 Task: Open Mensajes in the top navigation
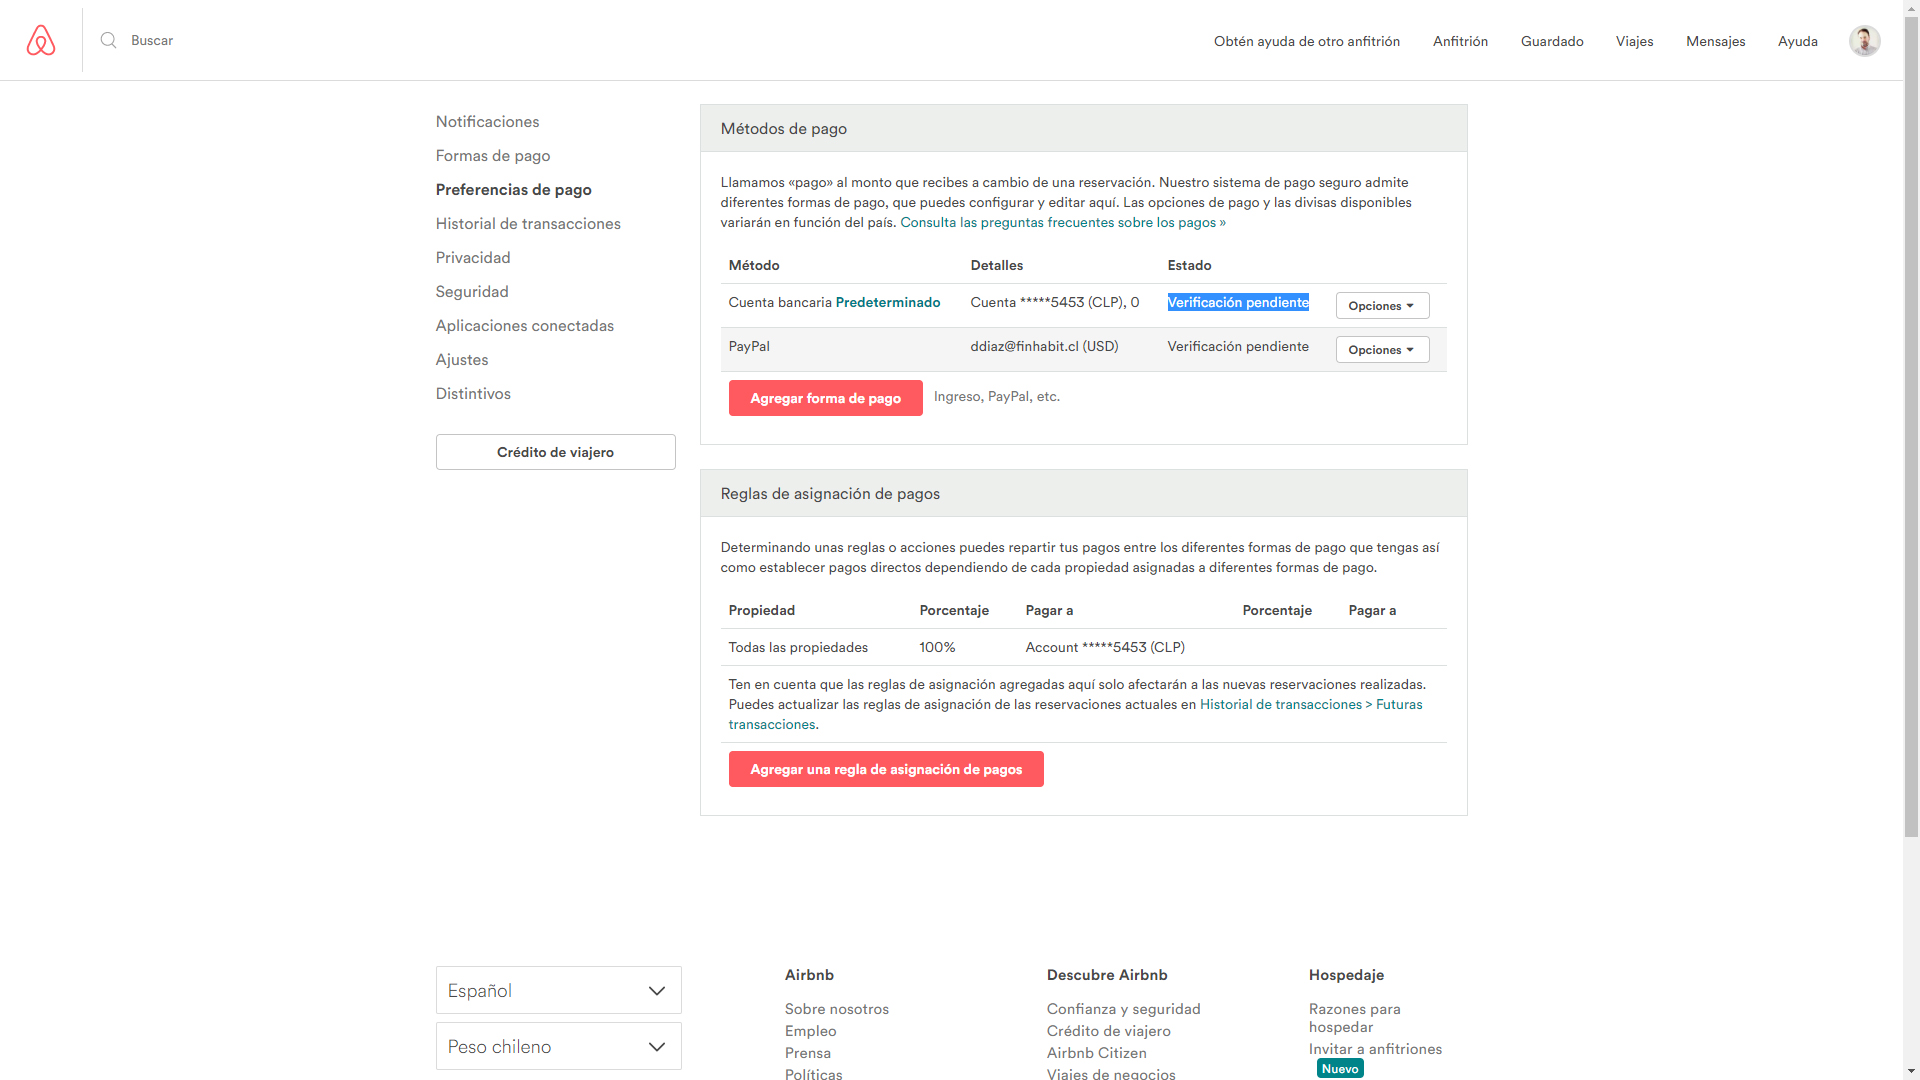pos(1715,41)
